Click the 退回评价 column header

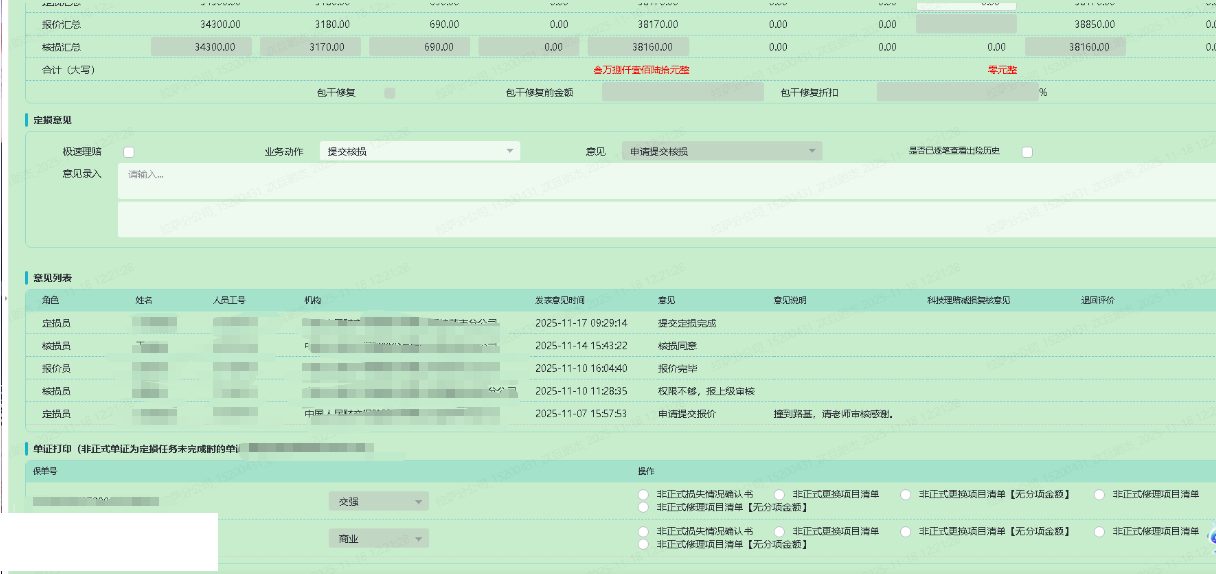pos(1097,300)
